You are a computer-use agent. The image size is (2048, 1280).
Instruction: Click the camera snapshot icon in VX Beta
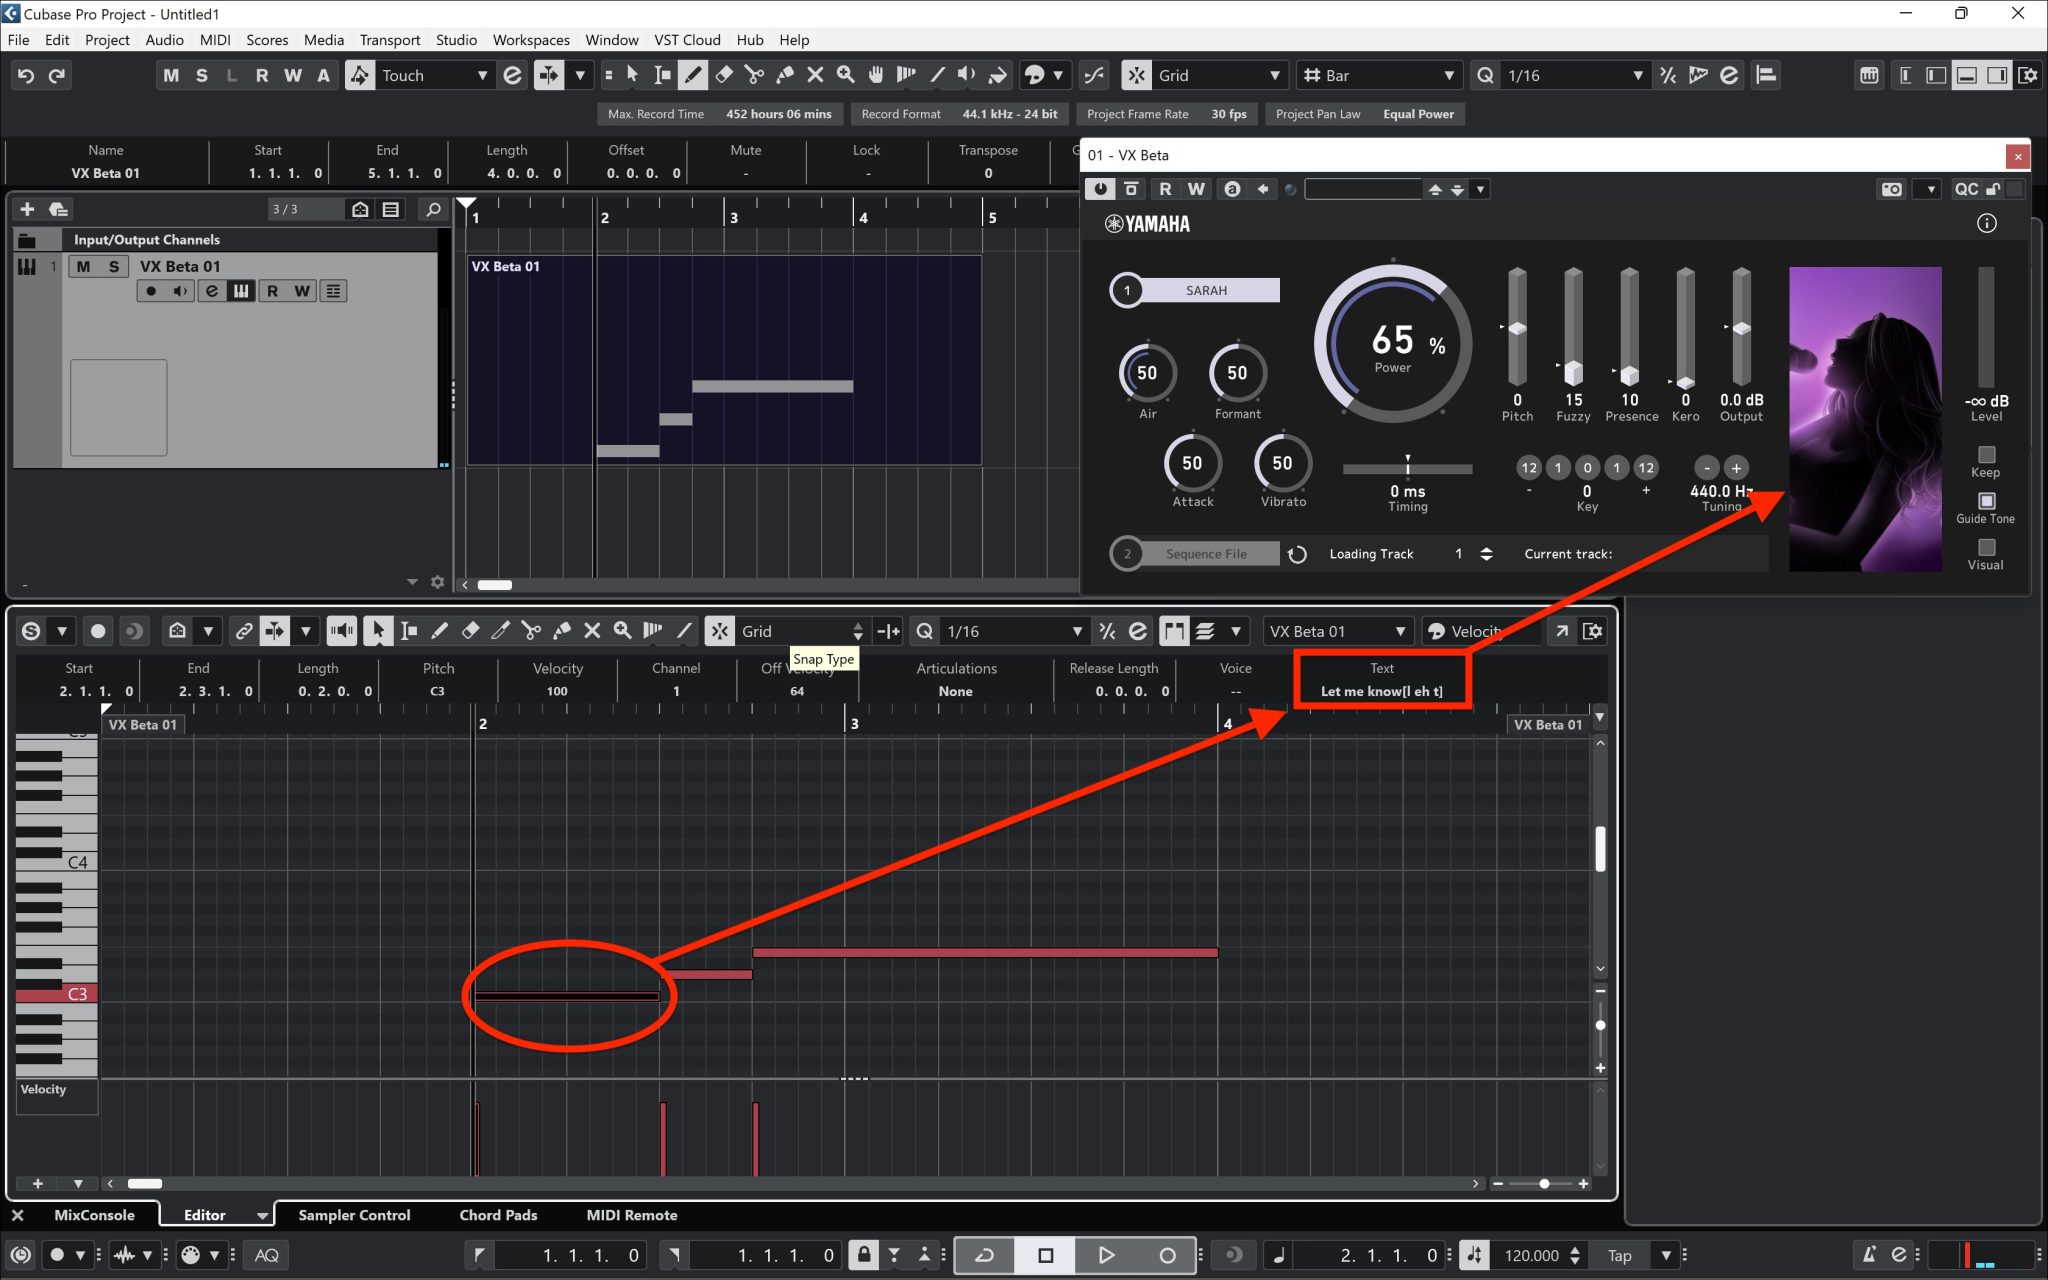pyautogui.click(x=1891, y=189)
